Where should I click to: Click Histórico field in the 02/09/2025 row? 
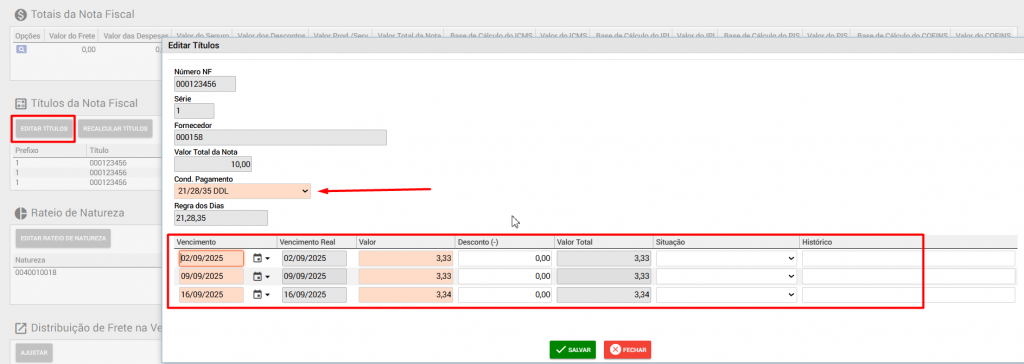tap(908, 259)
